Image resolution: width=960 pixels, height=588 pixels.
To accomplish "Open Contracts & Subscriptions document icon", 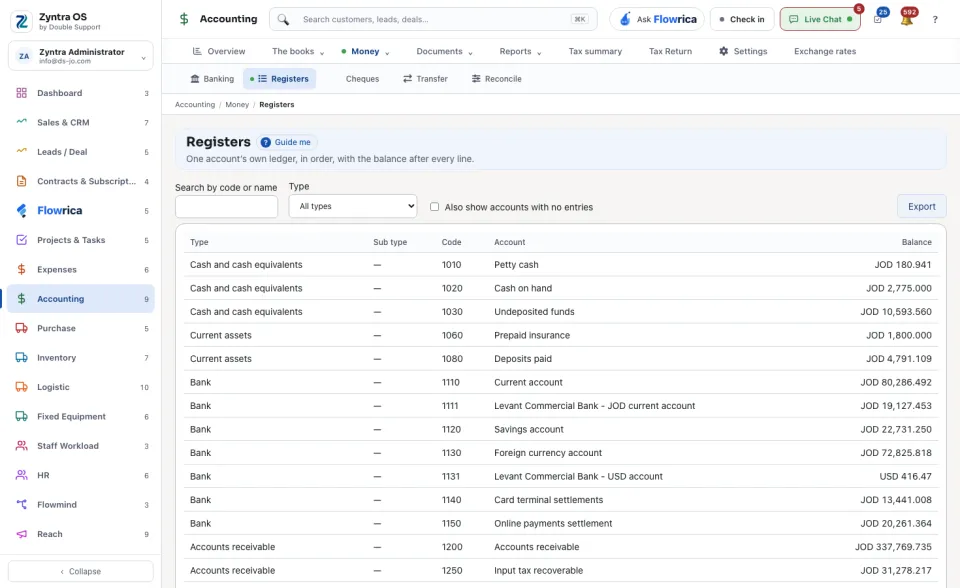I will pyautogui.click(x=21, y=181).
